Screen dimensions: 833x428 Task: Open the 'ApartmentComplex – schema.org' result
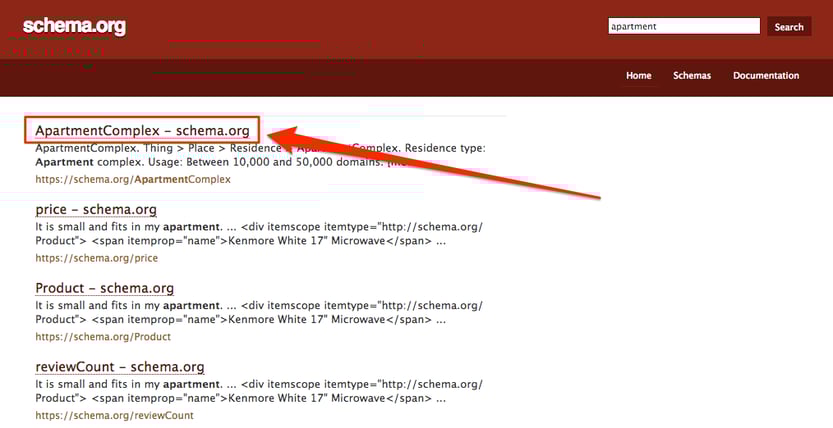[x=142, y=130]
